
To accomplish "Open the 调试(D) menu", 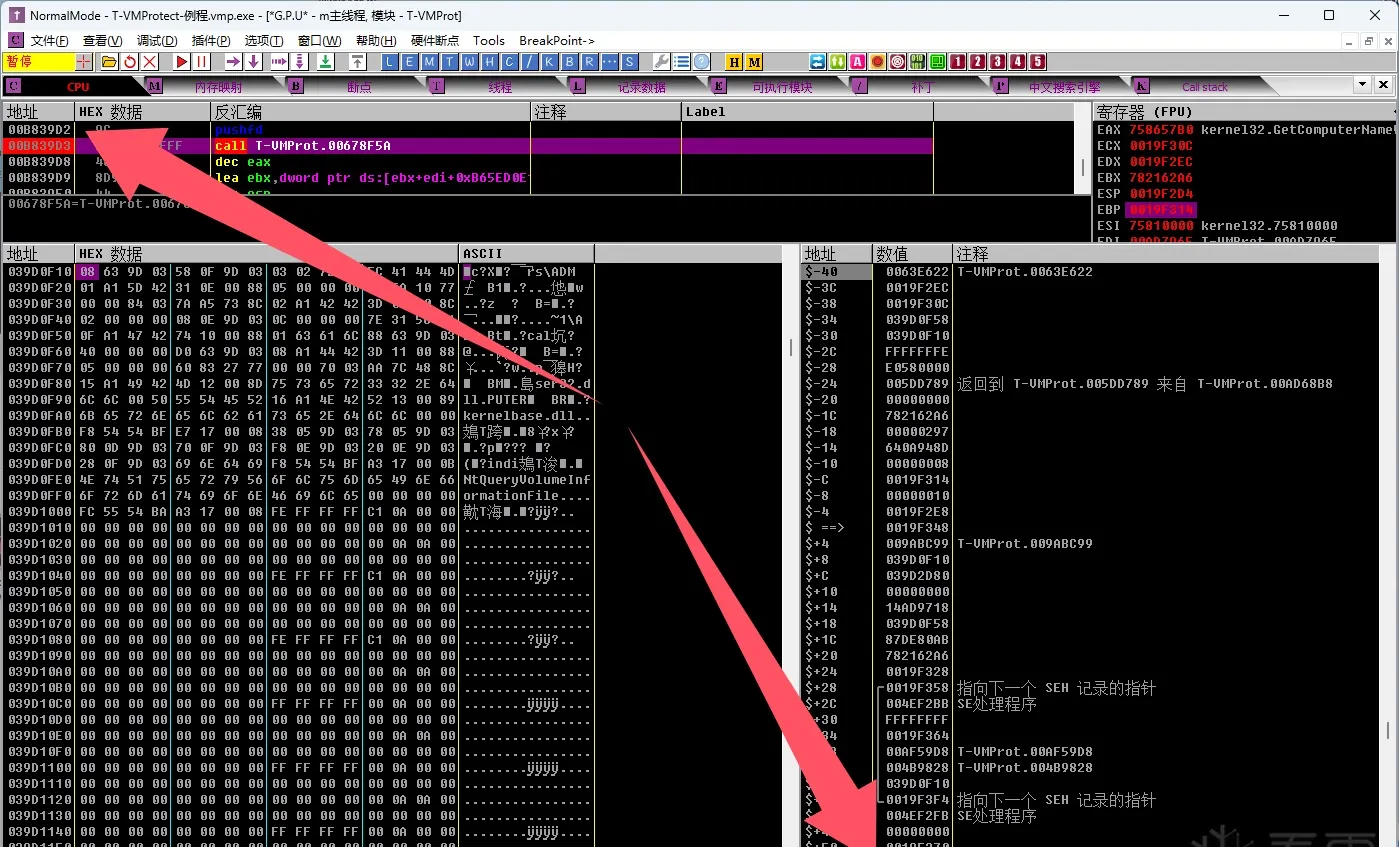I will pyautogui.click(x=157, y=41).
